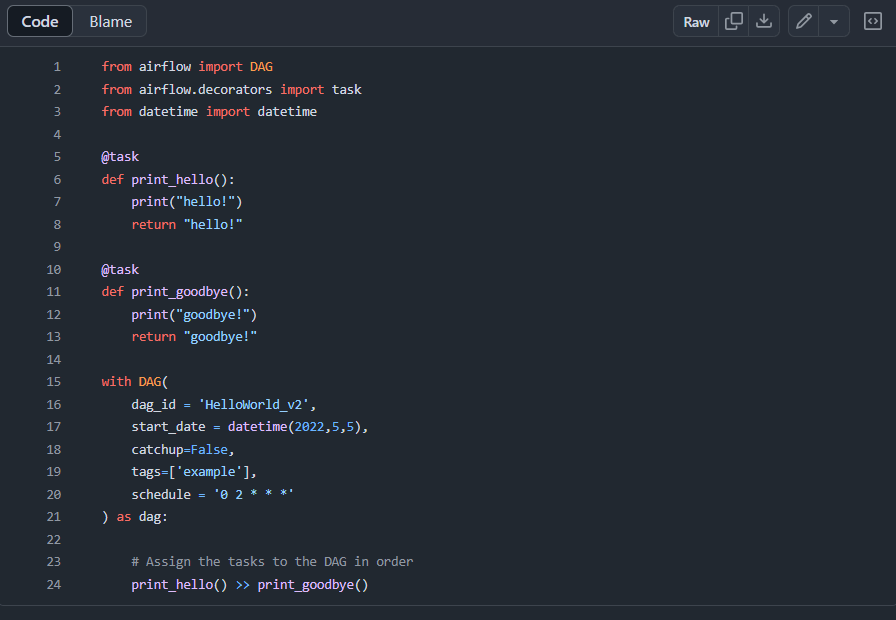Click the @task decorator on line 10
This screenshot has width=896, height=620.
coord(119,269)
